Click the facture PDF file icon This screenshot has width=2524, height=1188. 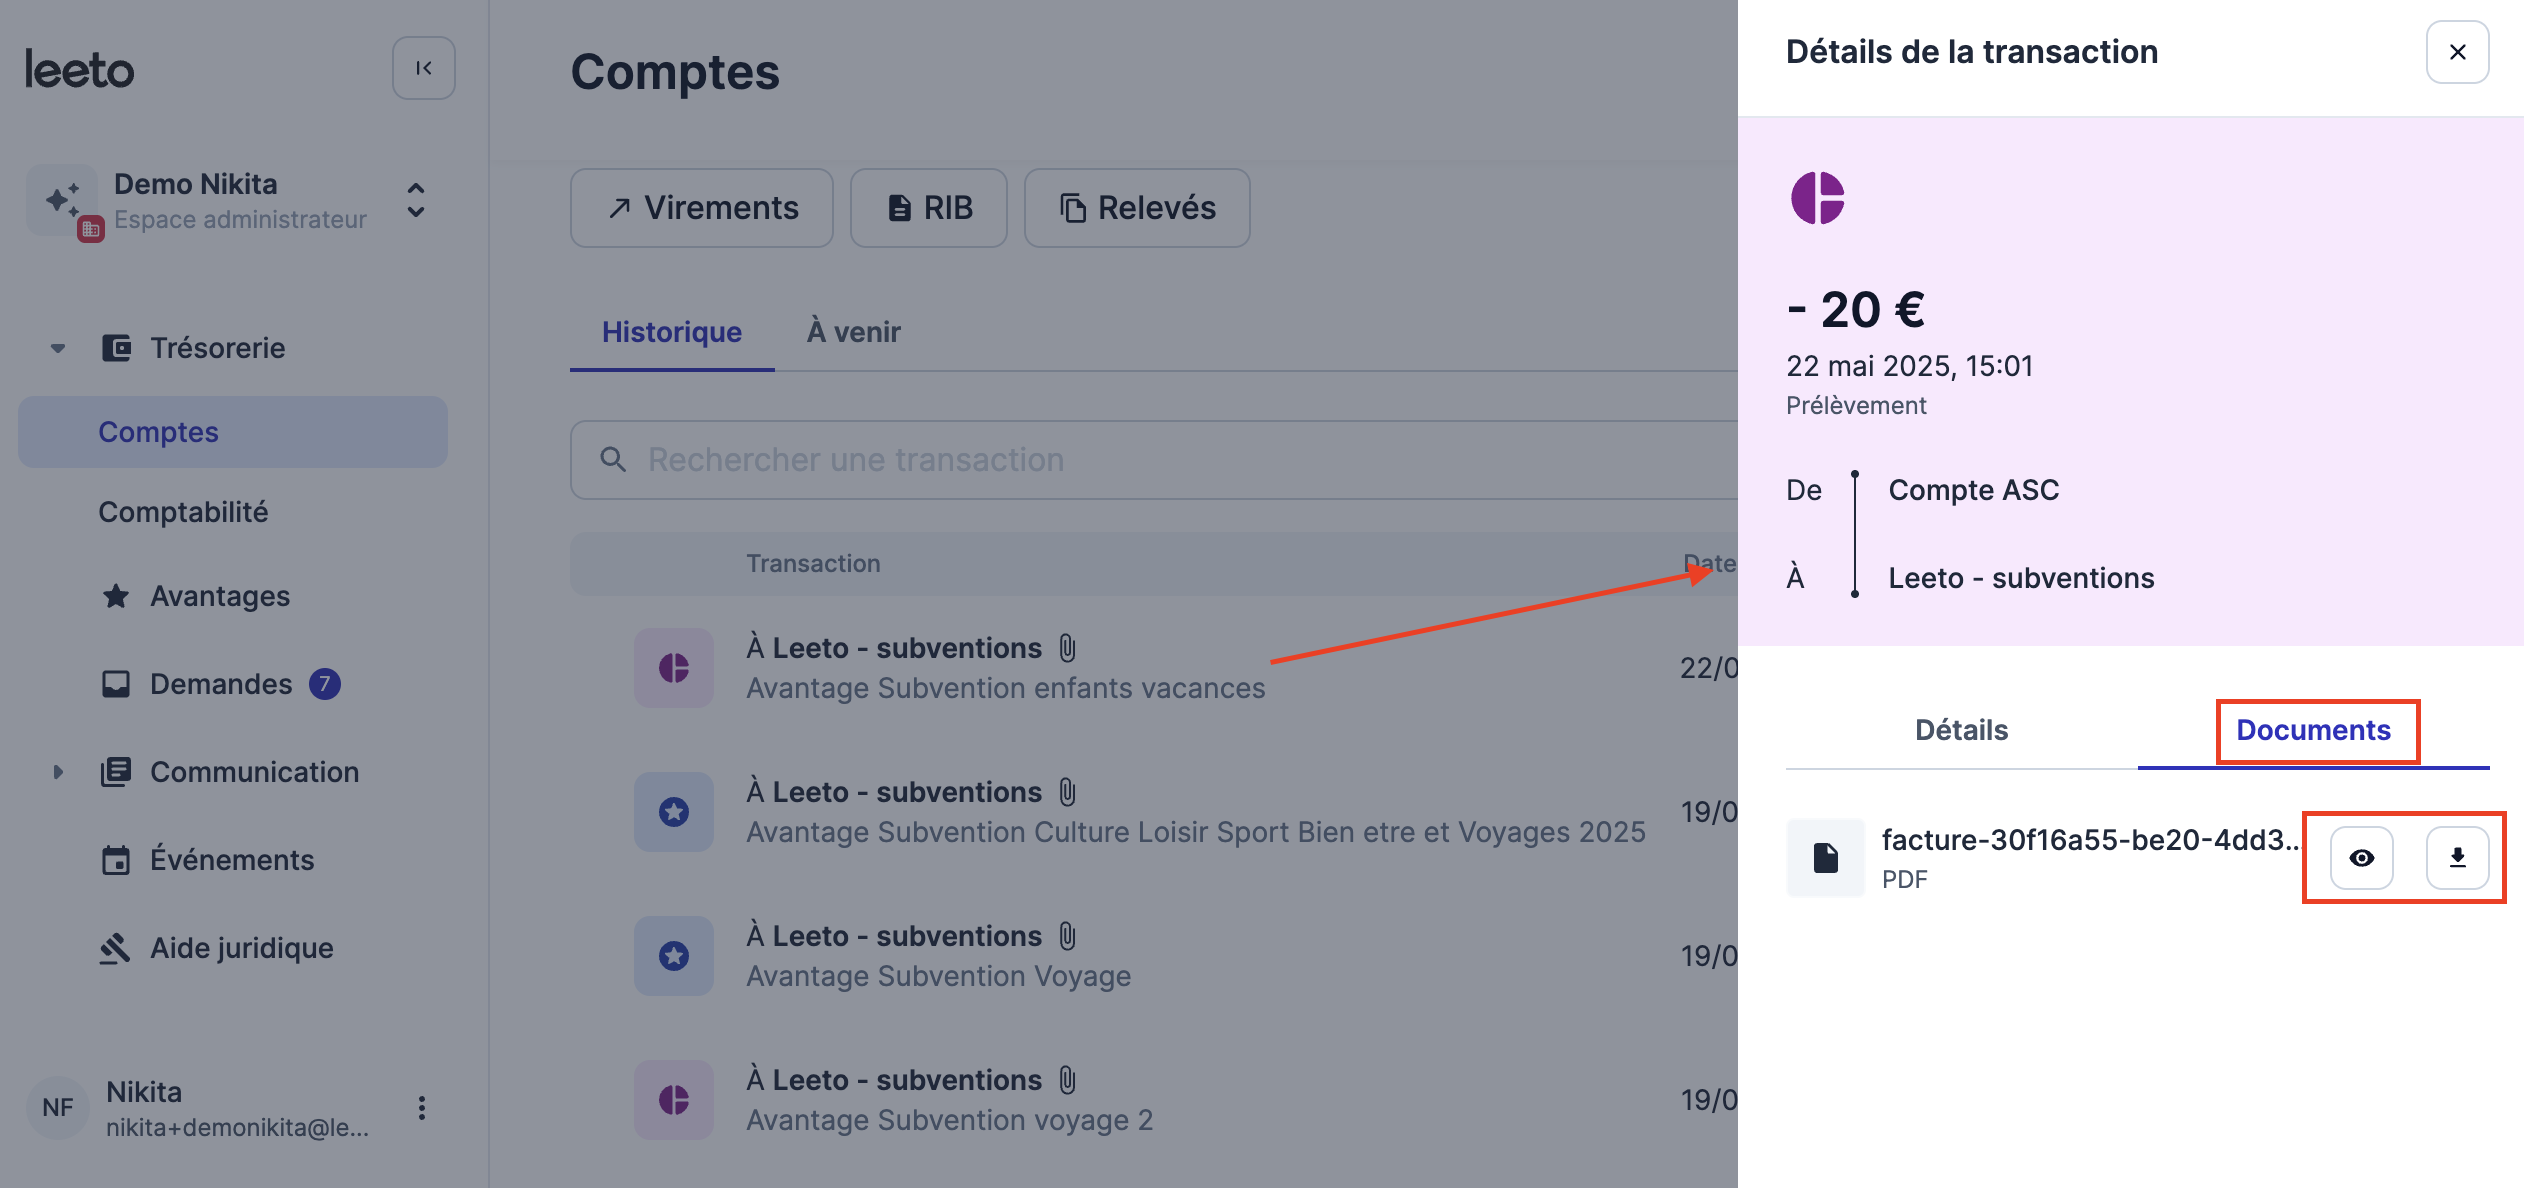(x=1825, y=858)
